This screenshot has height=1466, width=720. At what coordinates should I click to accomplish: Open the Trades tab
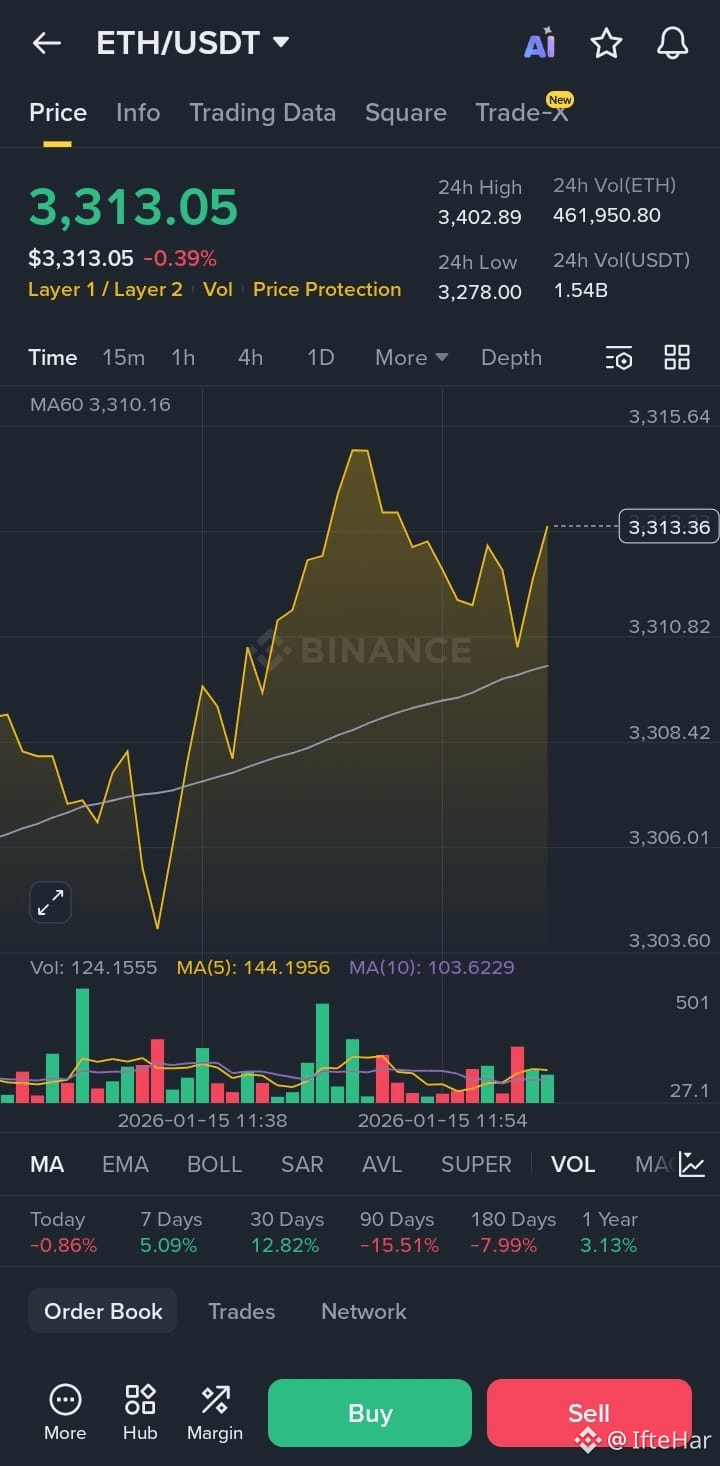coord(241,1311)
